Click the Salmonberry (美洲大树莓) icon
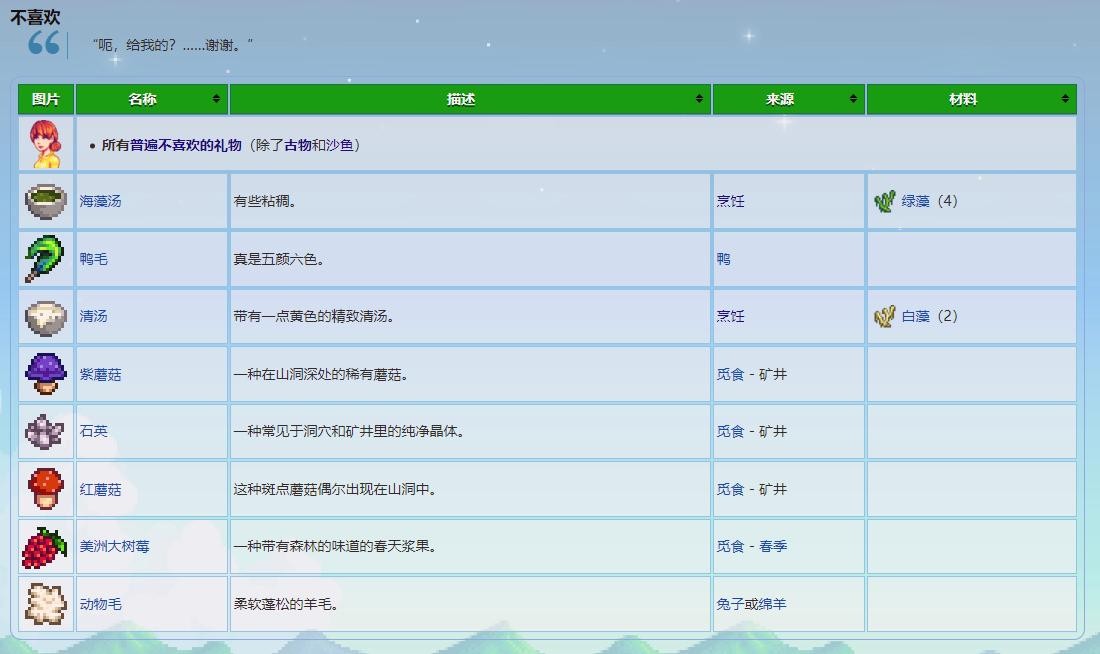The width and height of the screenshot is (1100, 654). 45,547
